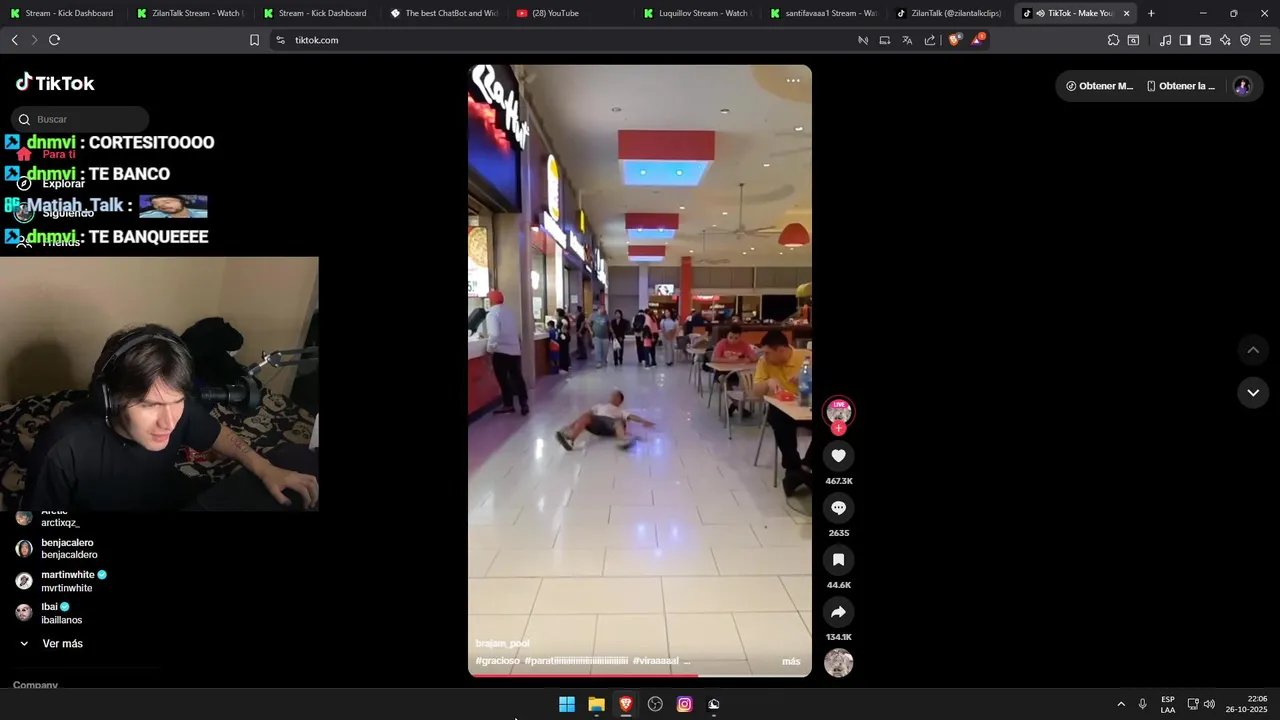Screen dimensions: 1280x720
Task: Expand the caption with más
Action: [791, 661]
